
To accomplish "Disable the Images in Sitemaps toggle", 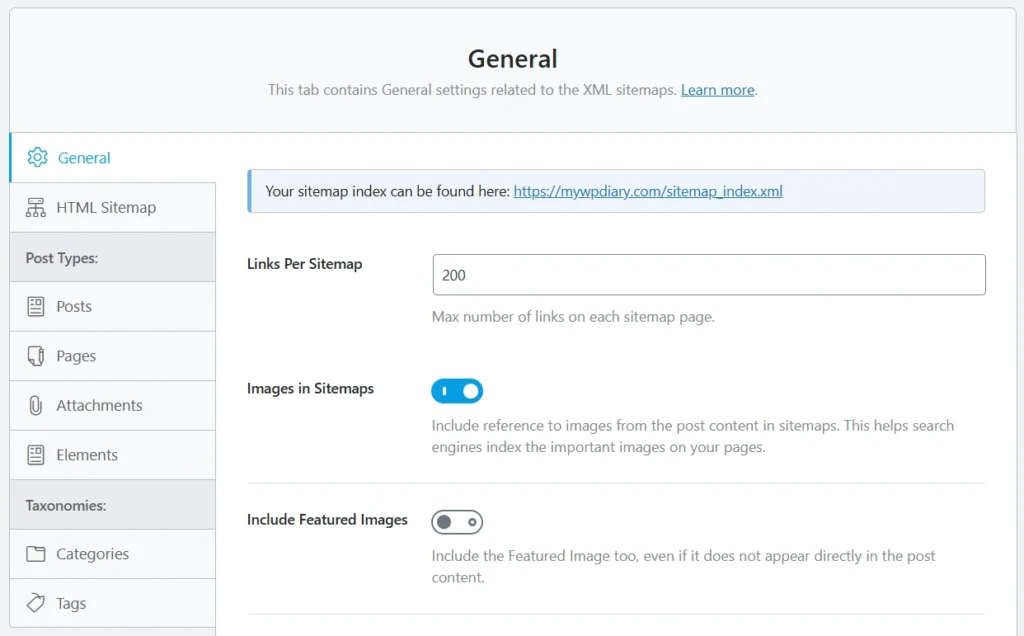I will pos(457,390).
